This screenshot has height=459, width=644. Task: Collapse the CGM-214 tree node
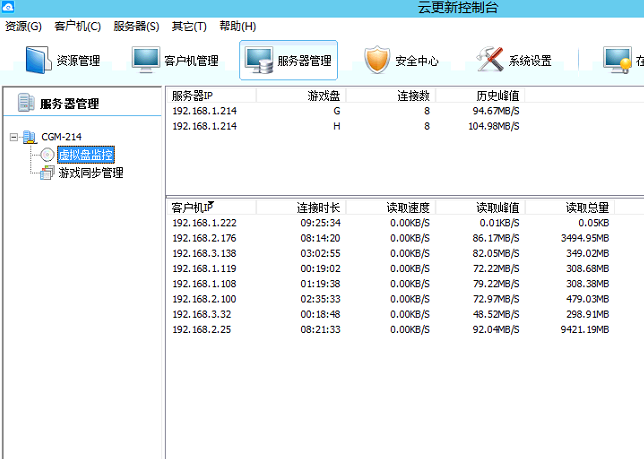click(14, 137)
